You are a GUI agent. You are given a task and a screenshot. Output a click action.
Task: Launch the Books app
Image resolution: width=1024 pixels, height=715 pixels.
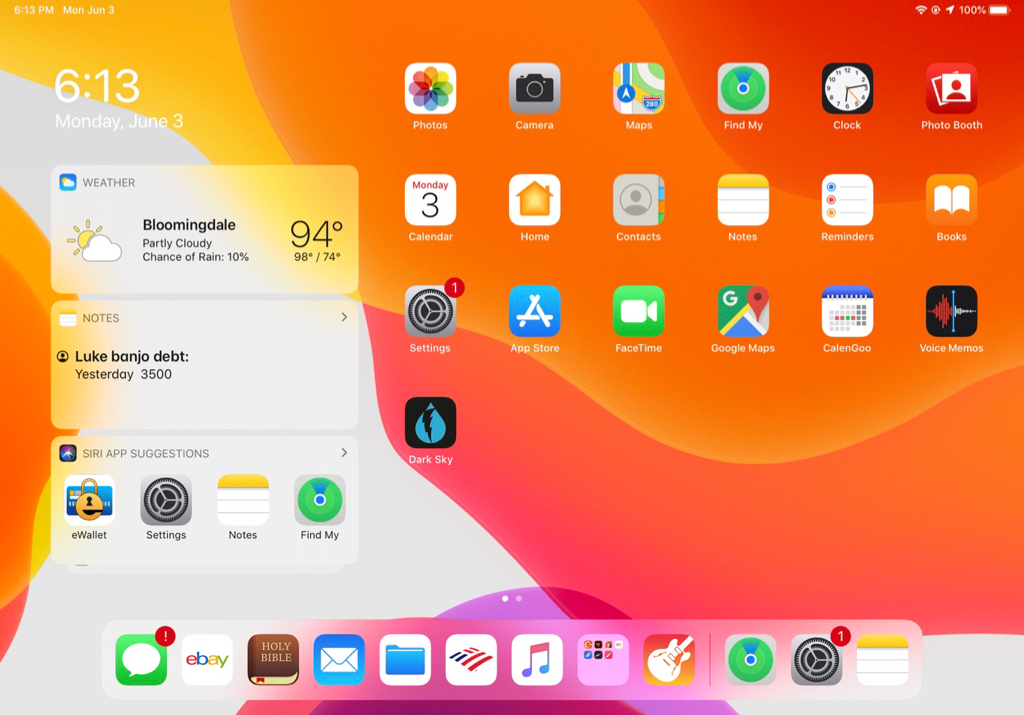[952, 200]
